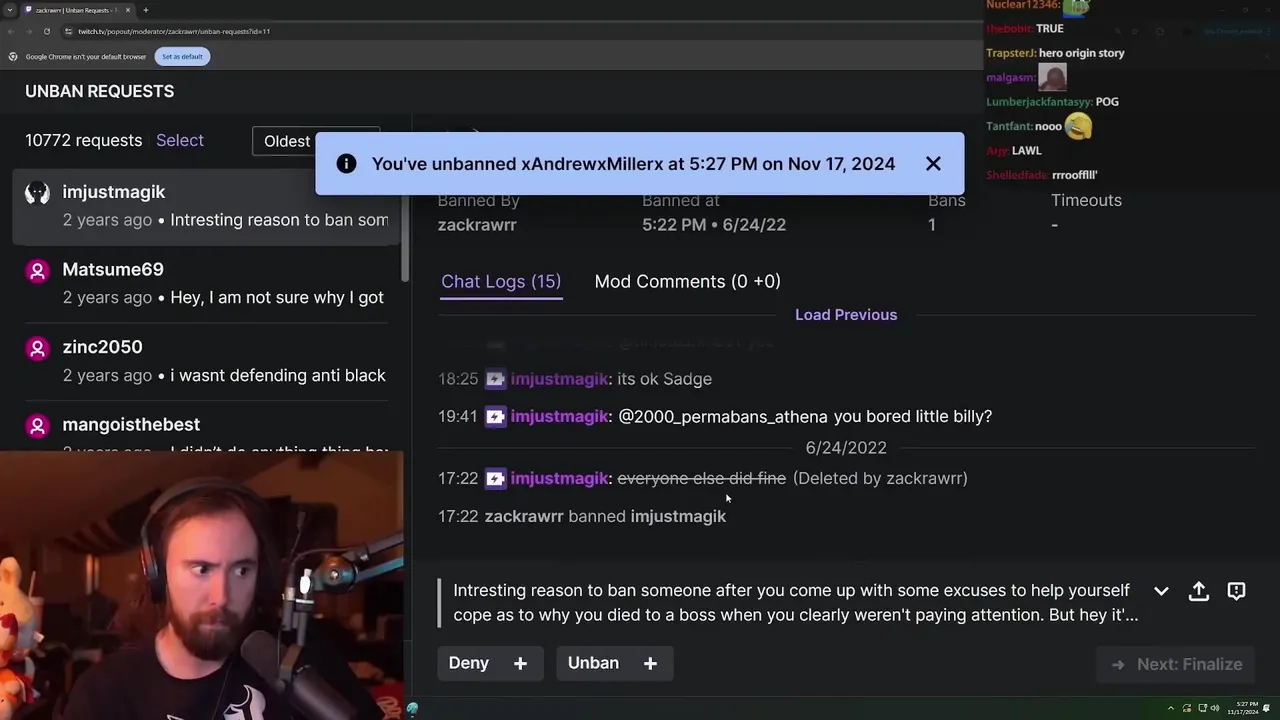
Task: Click Set as default browser button
Action: coord(182,57)
